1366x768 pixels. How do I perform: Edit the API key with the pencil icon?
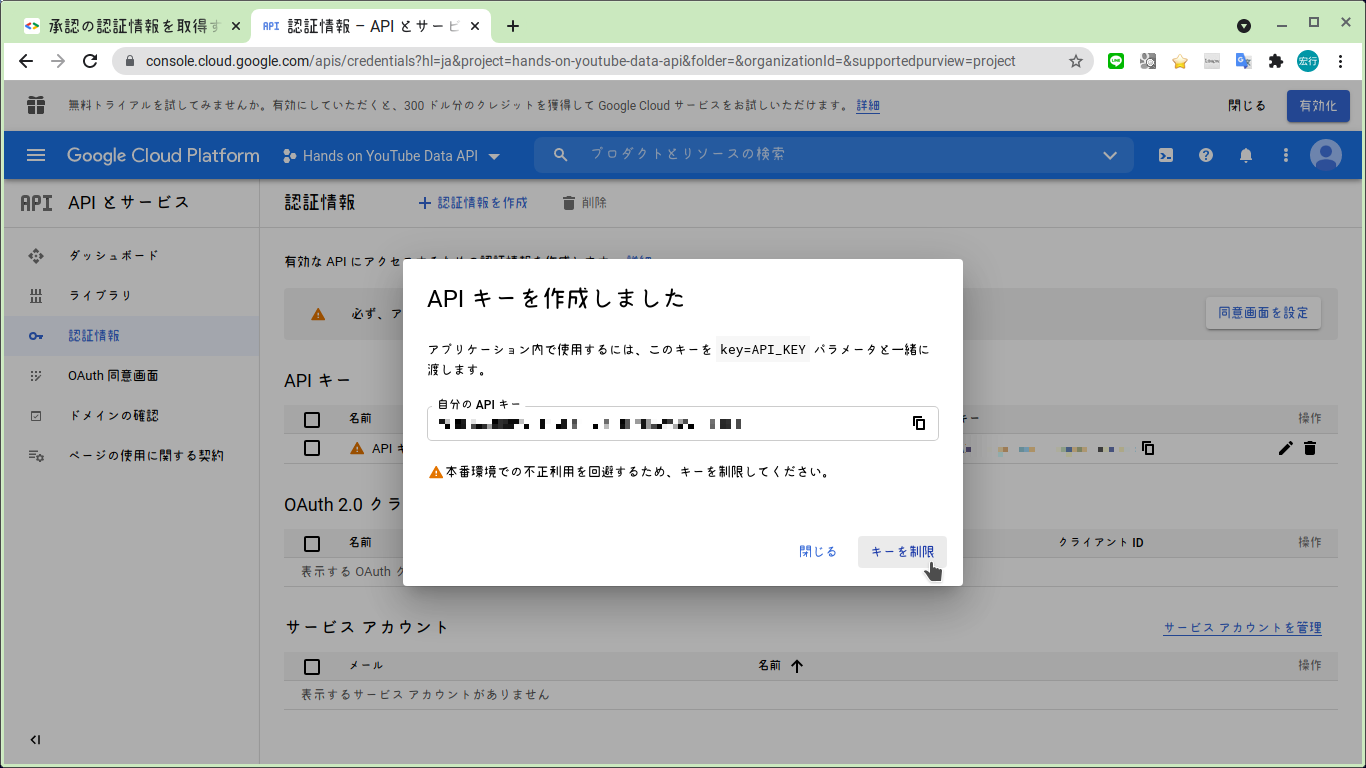pos(1285,448)
